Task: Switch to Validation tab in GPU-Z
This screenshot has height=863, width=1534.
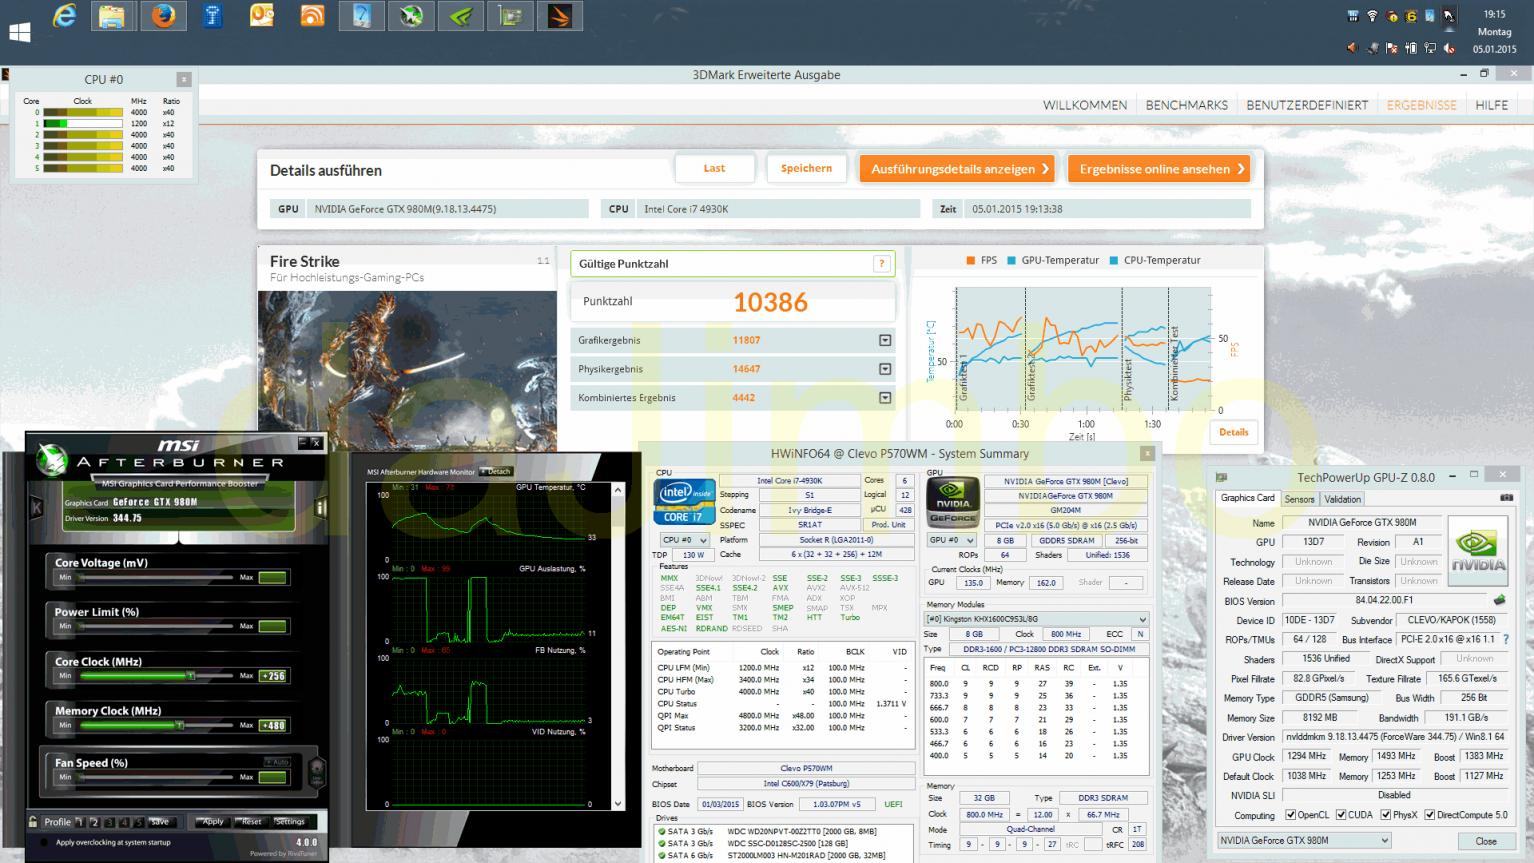Action: point(1342,499)
